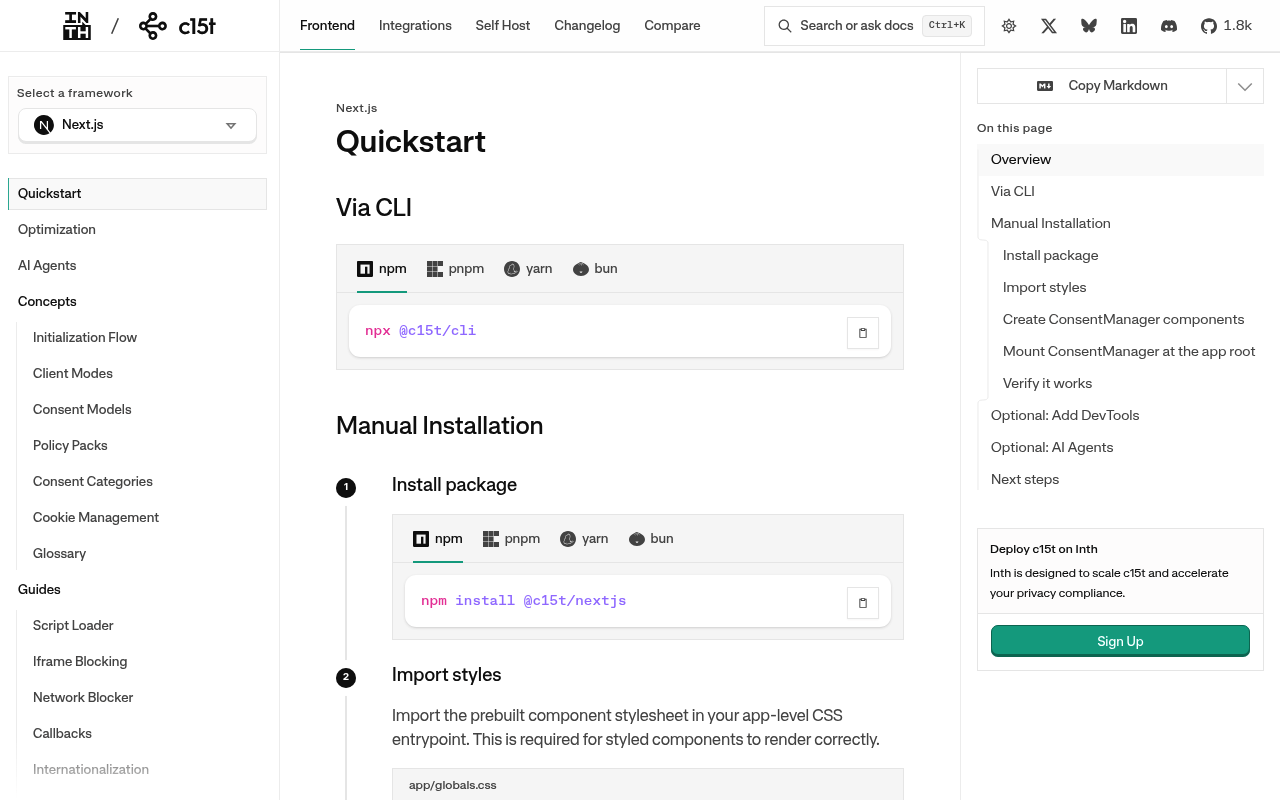The width and height of the screenshot is (1280, 800).
Task: Open the Integrations nav tab
Action: (x=415, y=26)
